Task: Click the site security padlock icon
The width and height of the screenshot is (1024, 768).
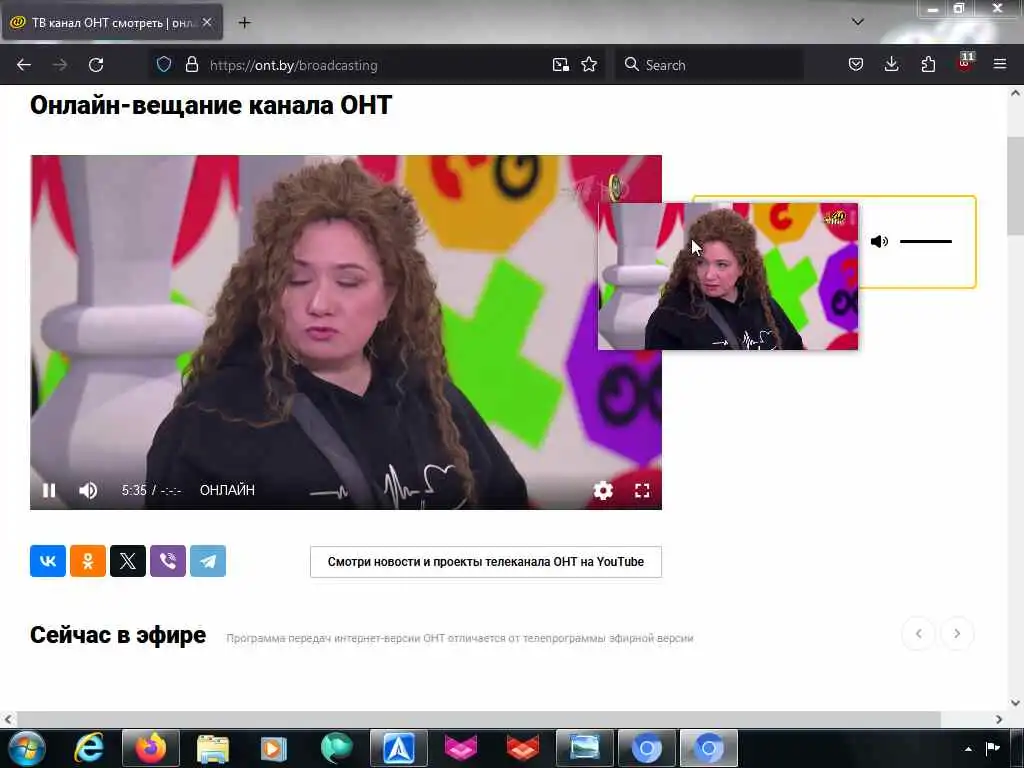Action: click(191, 64)
